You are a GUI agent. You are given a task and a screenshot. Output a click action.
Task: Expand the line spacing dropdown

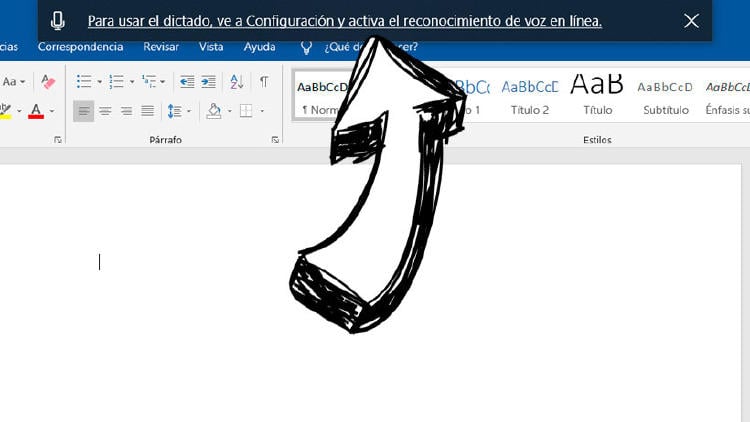pyautogui.click(x=188, y=111)
